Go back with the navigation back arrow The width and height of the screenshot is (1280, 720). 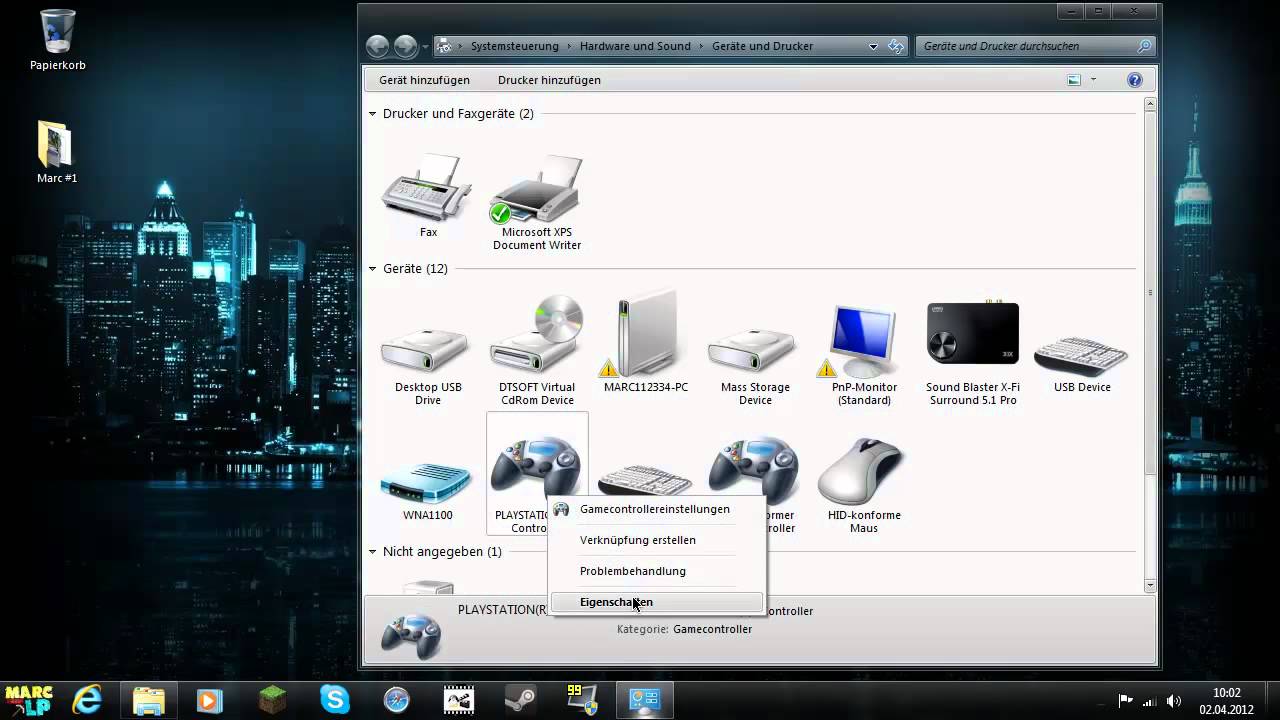pyautogui.click(x=377, y=46)
